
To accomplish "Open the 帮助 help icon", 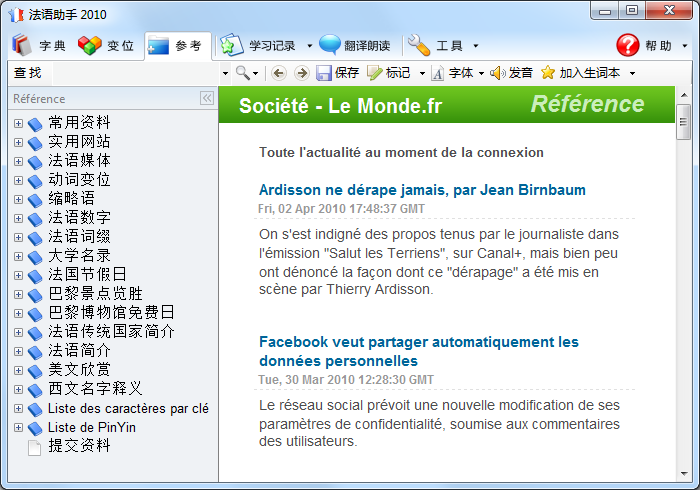I will click(627, 46).
